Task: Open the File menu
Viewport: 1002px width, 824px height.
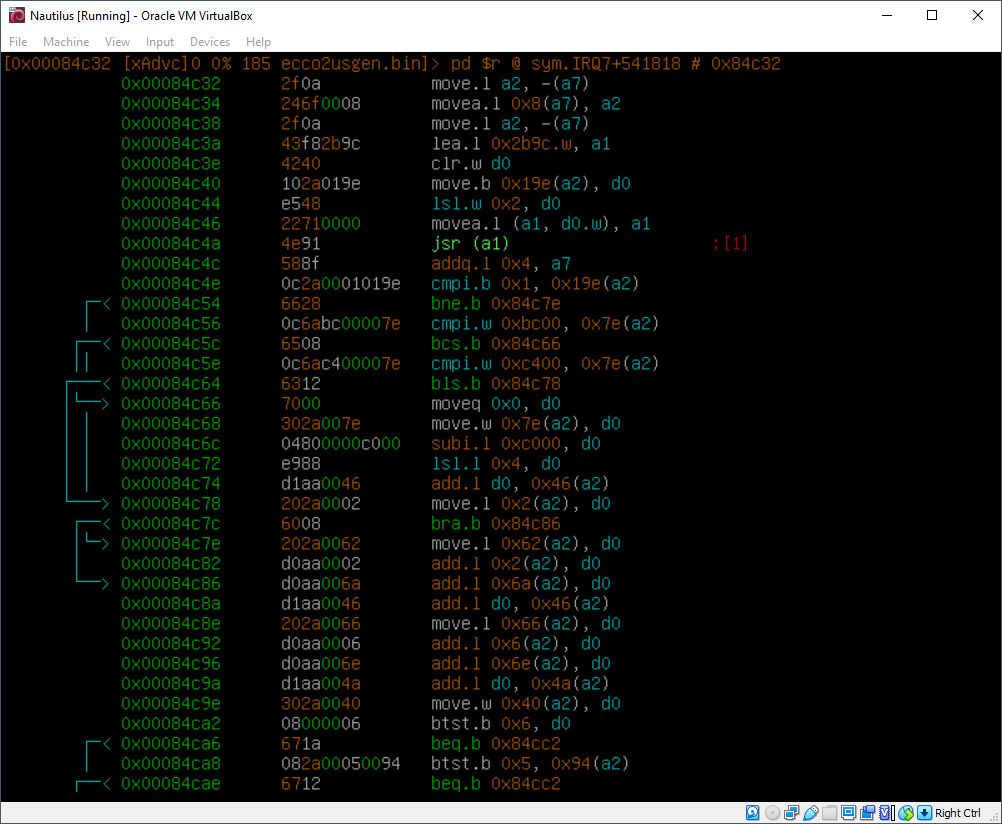Action: 18,42
